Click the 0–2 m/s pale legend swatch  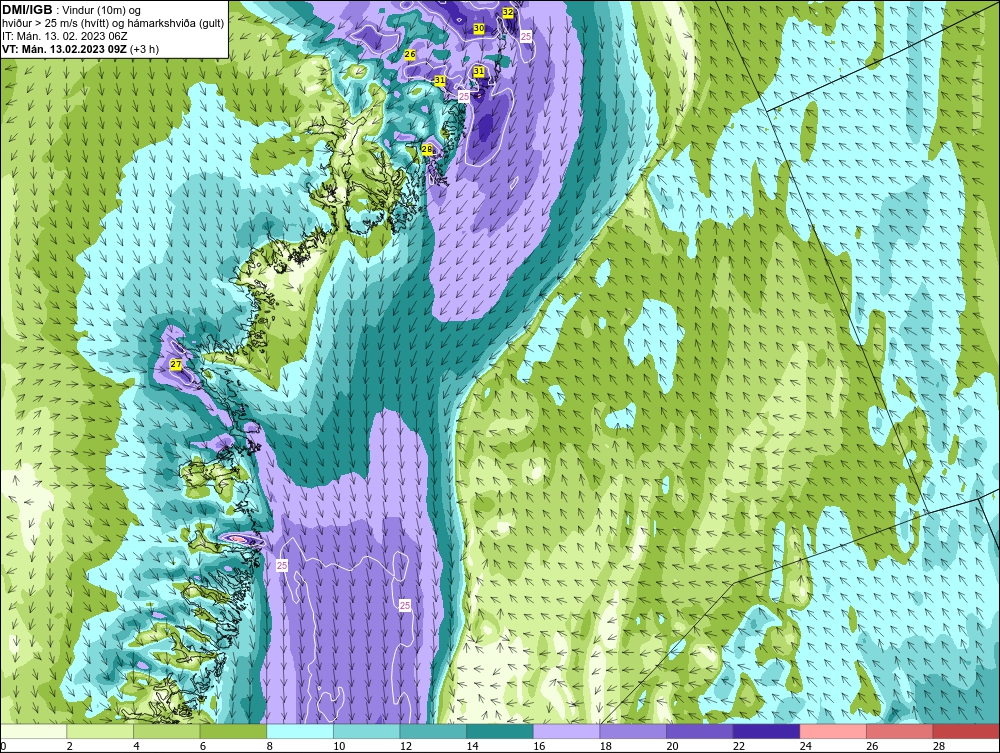(x=33, y=731)
